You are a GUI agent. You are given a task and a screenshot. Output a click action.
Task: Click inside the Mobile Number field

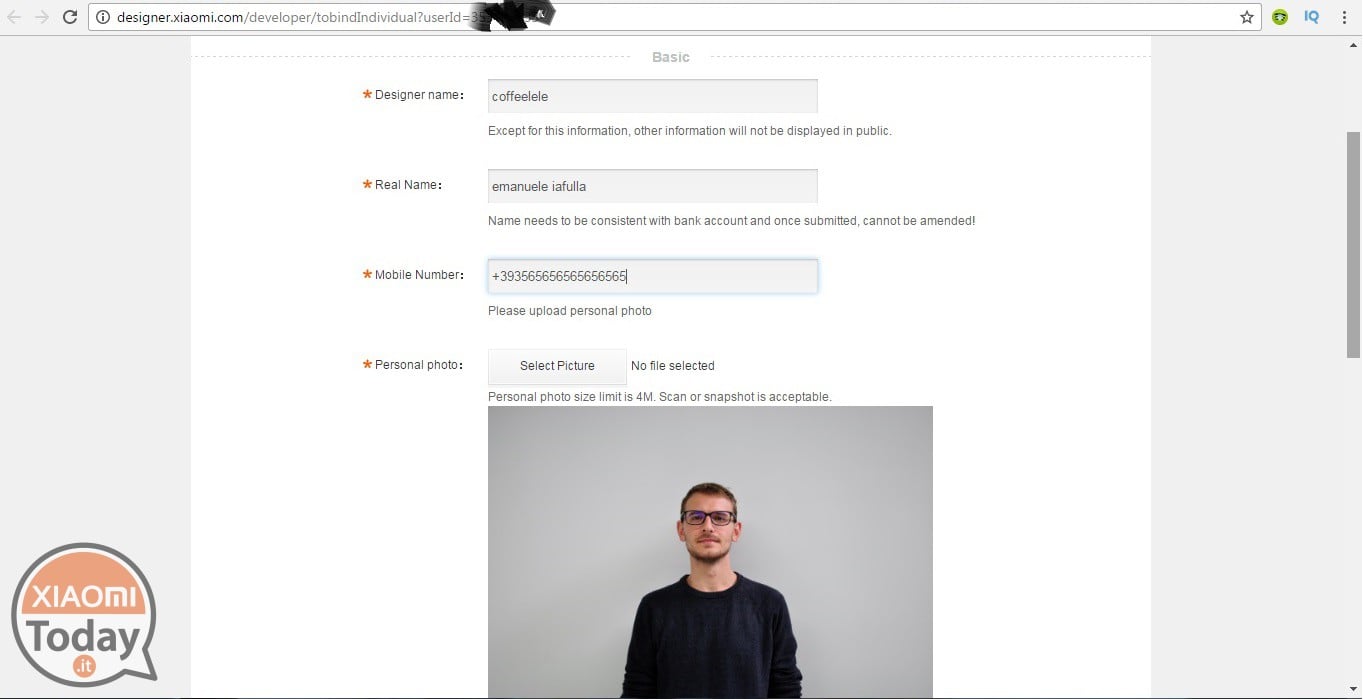tap(653, 276)
